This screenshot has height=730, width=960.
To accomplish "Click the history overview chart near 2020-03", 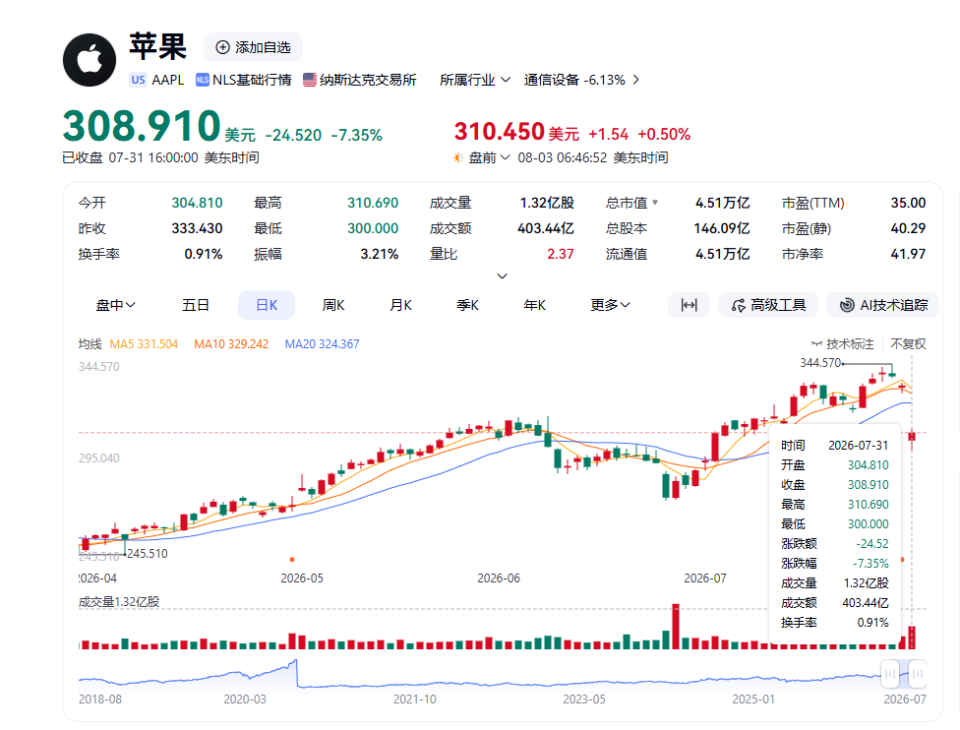I will (x=245, y=676).
